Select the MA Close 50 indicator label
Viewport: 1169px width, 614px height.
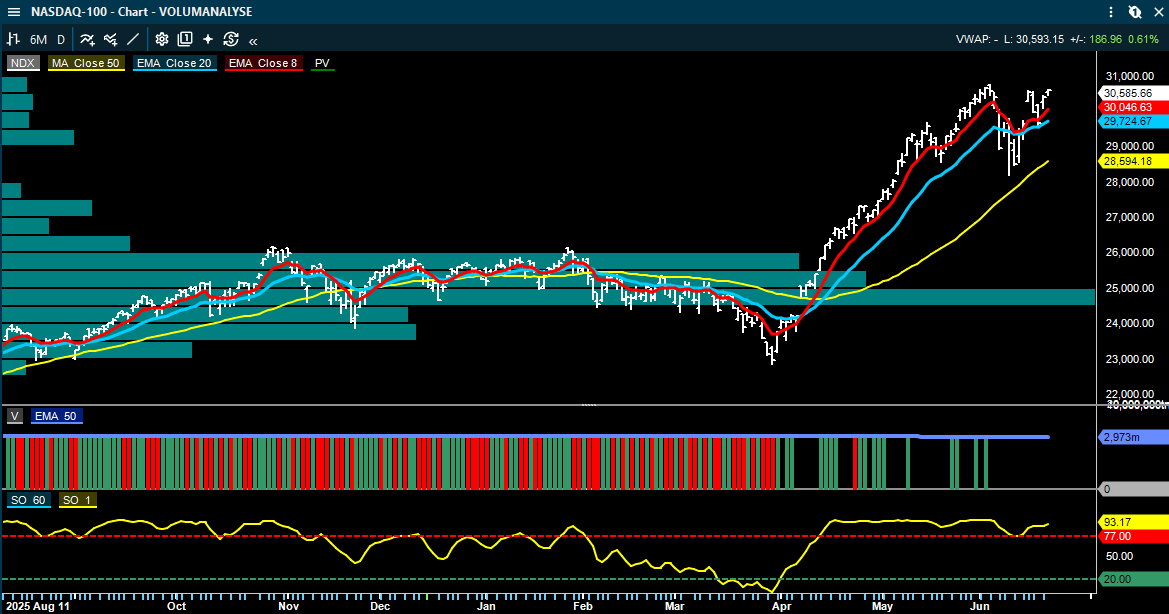(x=86, y=63)
